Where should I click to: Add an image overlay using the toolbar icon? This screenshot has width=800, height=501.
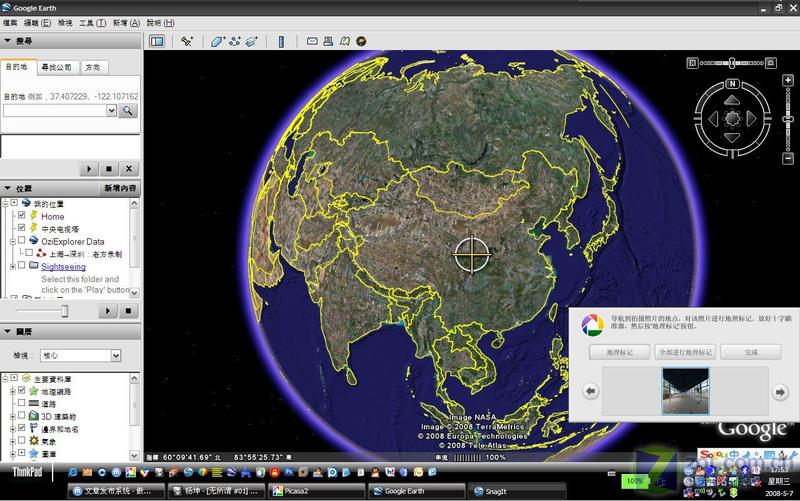tap(252, 41)
